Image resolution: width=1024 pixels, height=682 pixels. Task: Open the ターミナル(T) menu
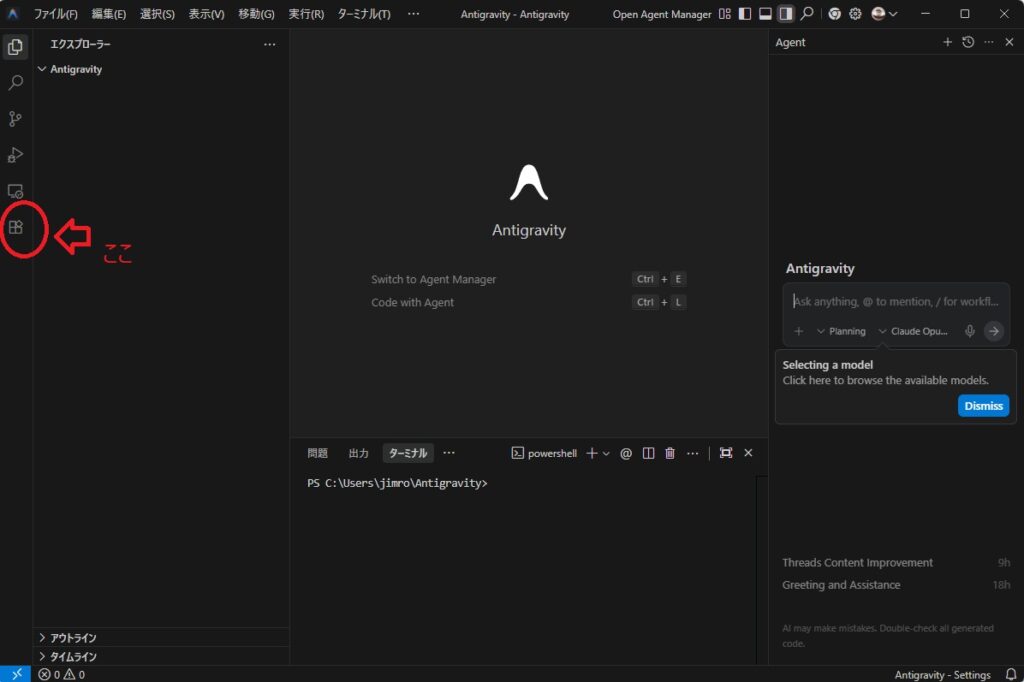[364, 14]
